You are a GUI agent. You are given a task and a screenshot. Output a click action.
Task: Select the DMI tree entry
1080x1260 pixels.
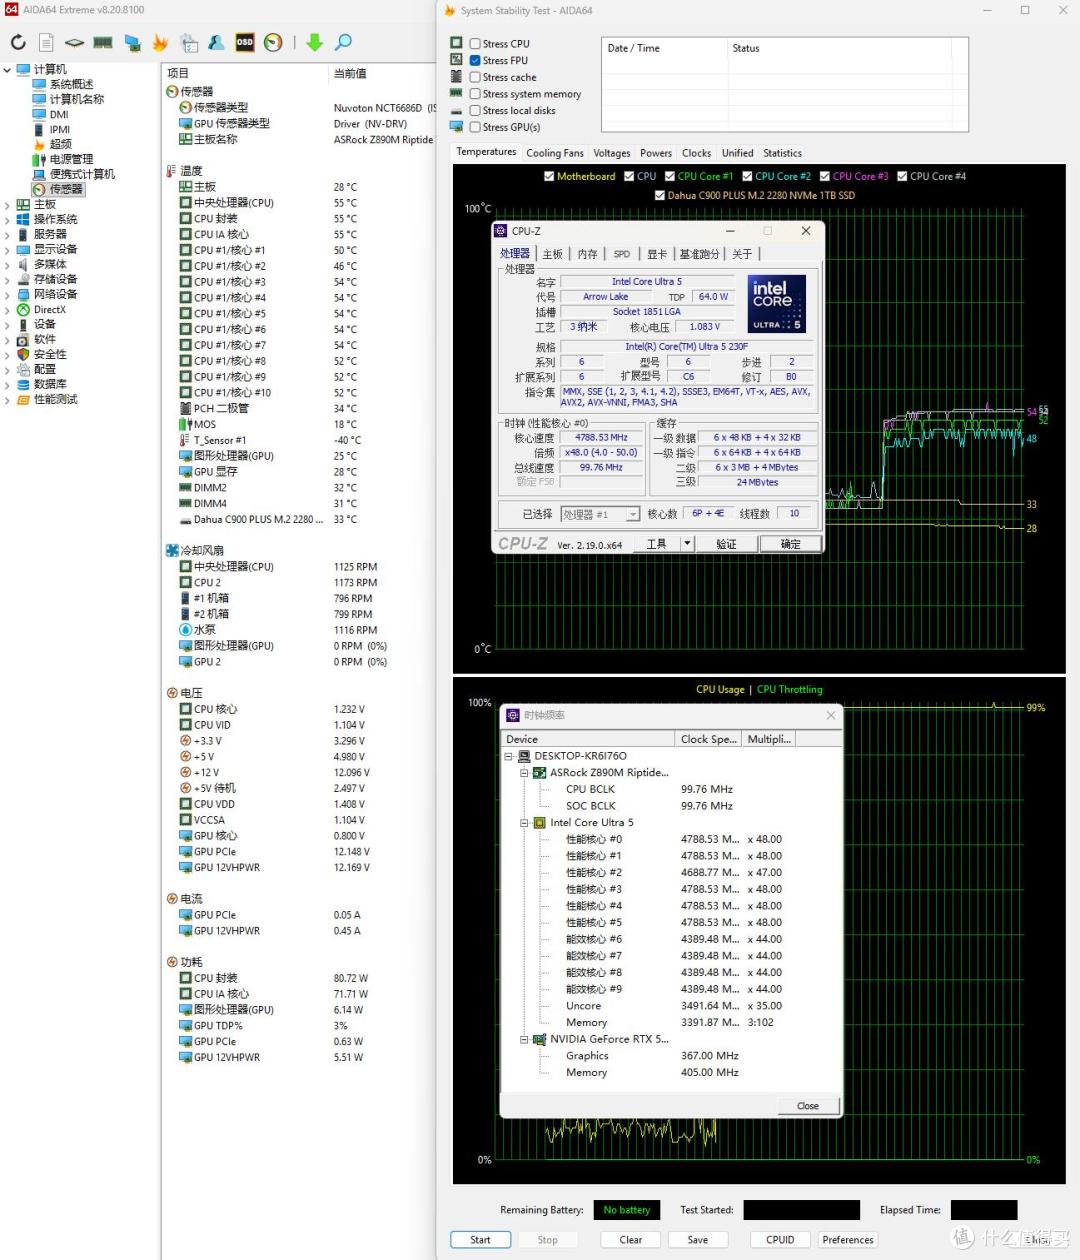click(59, 114)
